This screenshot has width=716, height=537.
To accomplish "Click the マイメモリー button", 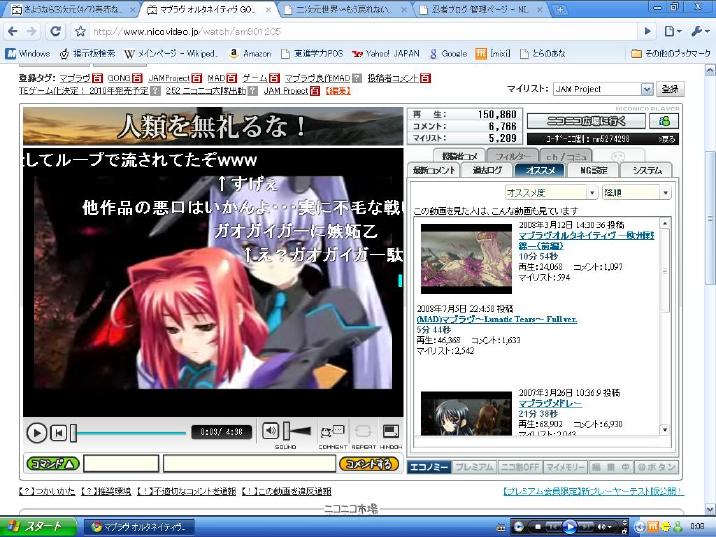I will coord(565,467).
